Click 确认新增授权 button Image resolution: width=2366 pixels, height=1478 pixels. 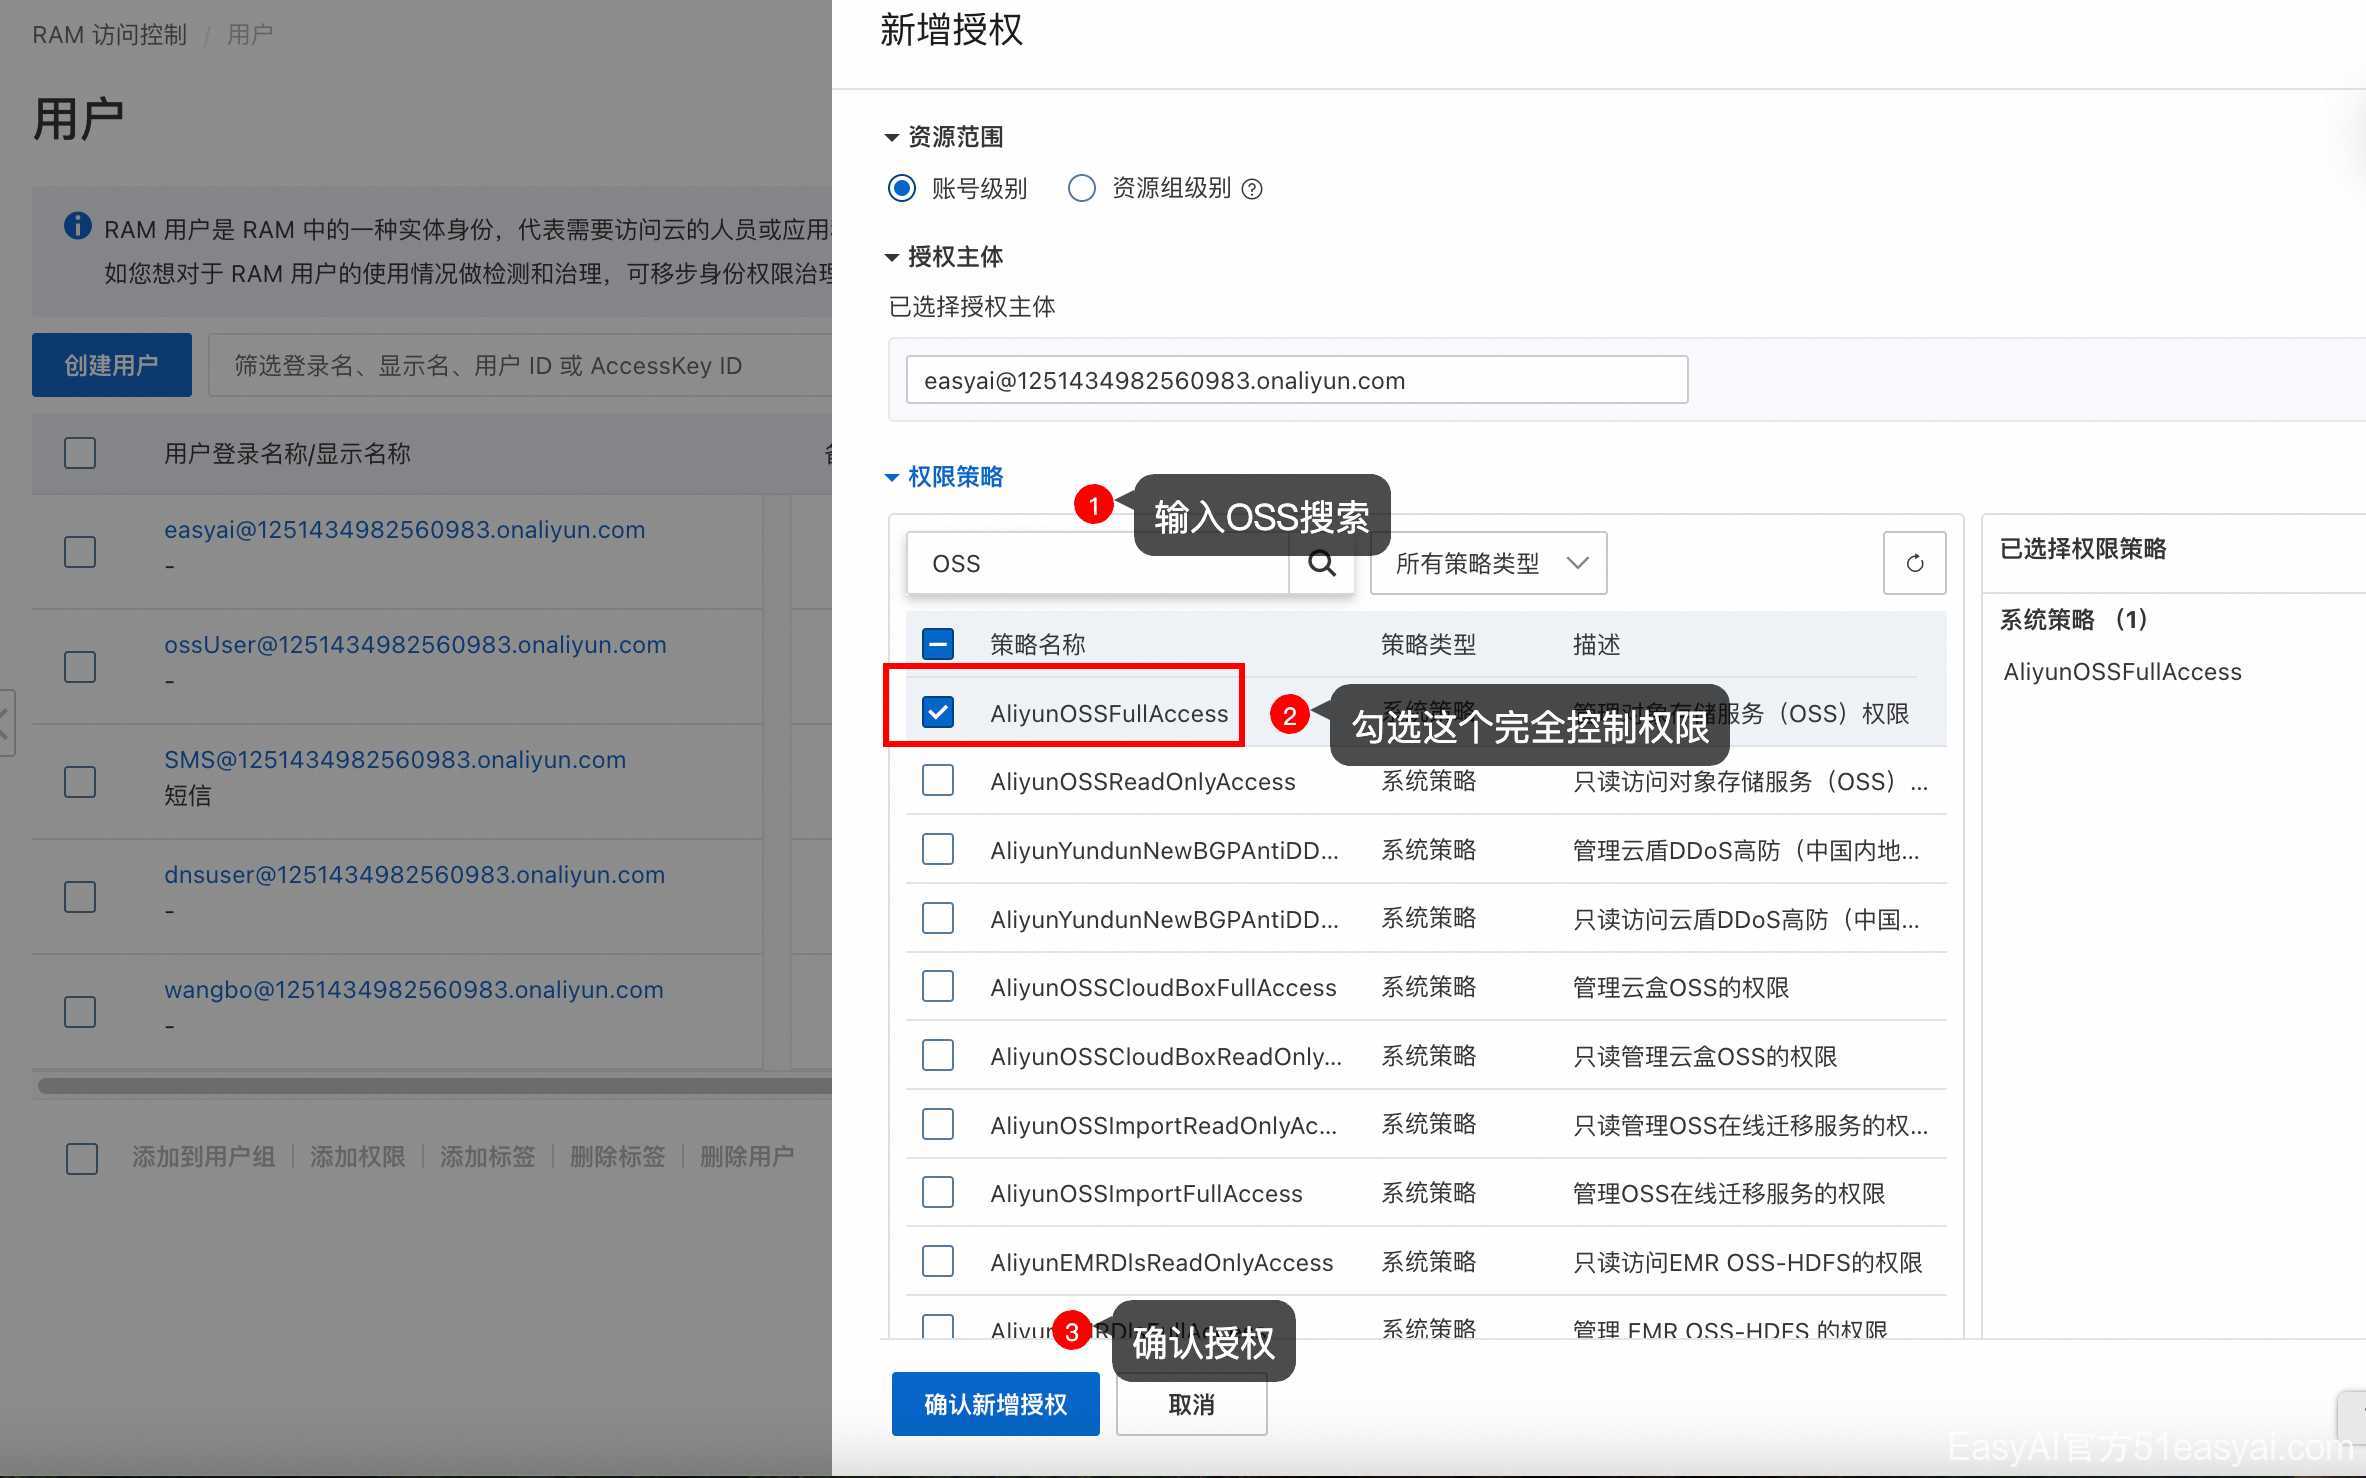[x=995, y=1404]
